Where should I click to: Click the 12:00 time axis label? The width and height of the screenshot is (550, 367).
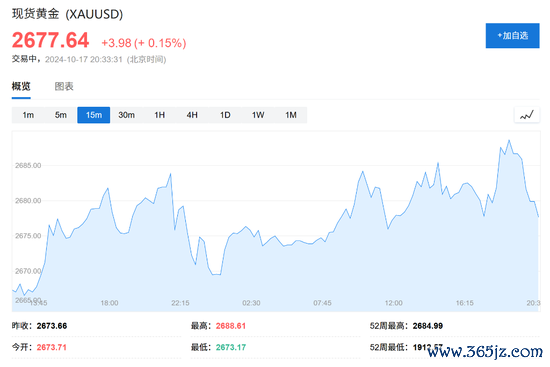[x=394, y=303]
